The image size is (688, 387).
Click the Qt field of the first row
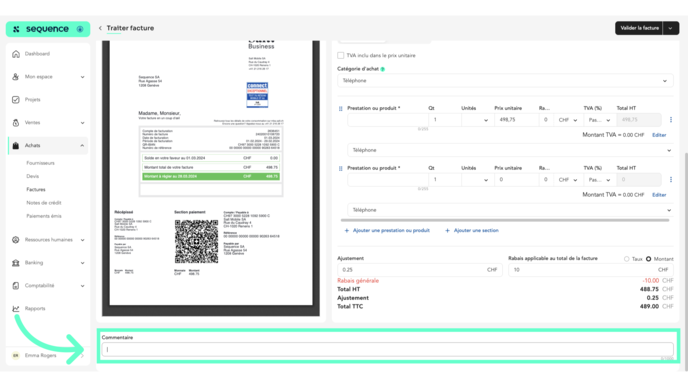pyautogui.click(x=444, y=120)
